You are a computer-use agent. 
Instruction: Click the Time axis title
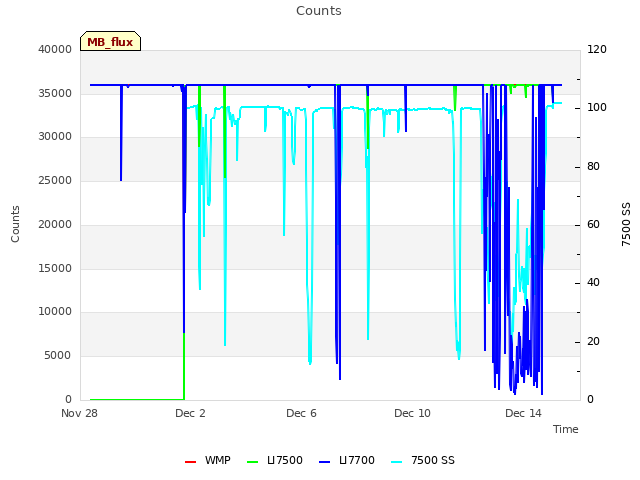[566, 429]
